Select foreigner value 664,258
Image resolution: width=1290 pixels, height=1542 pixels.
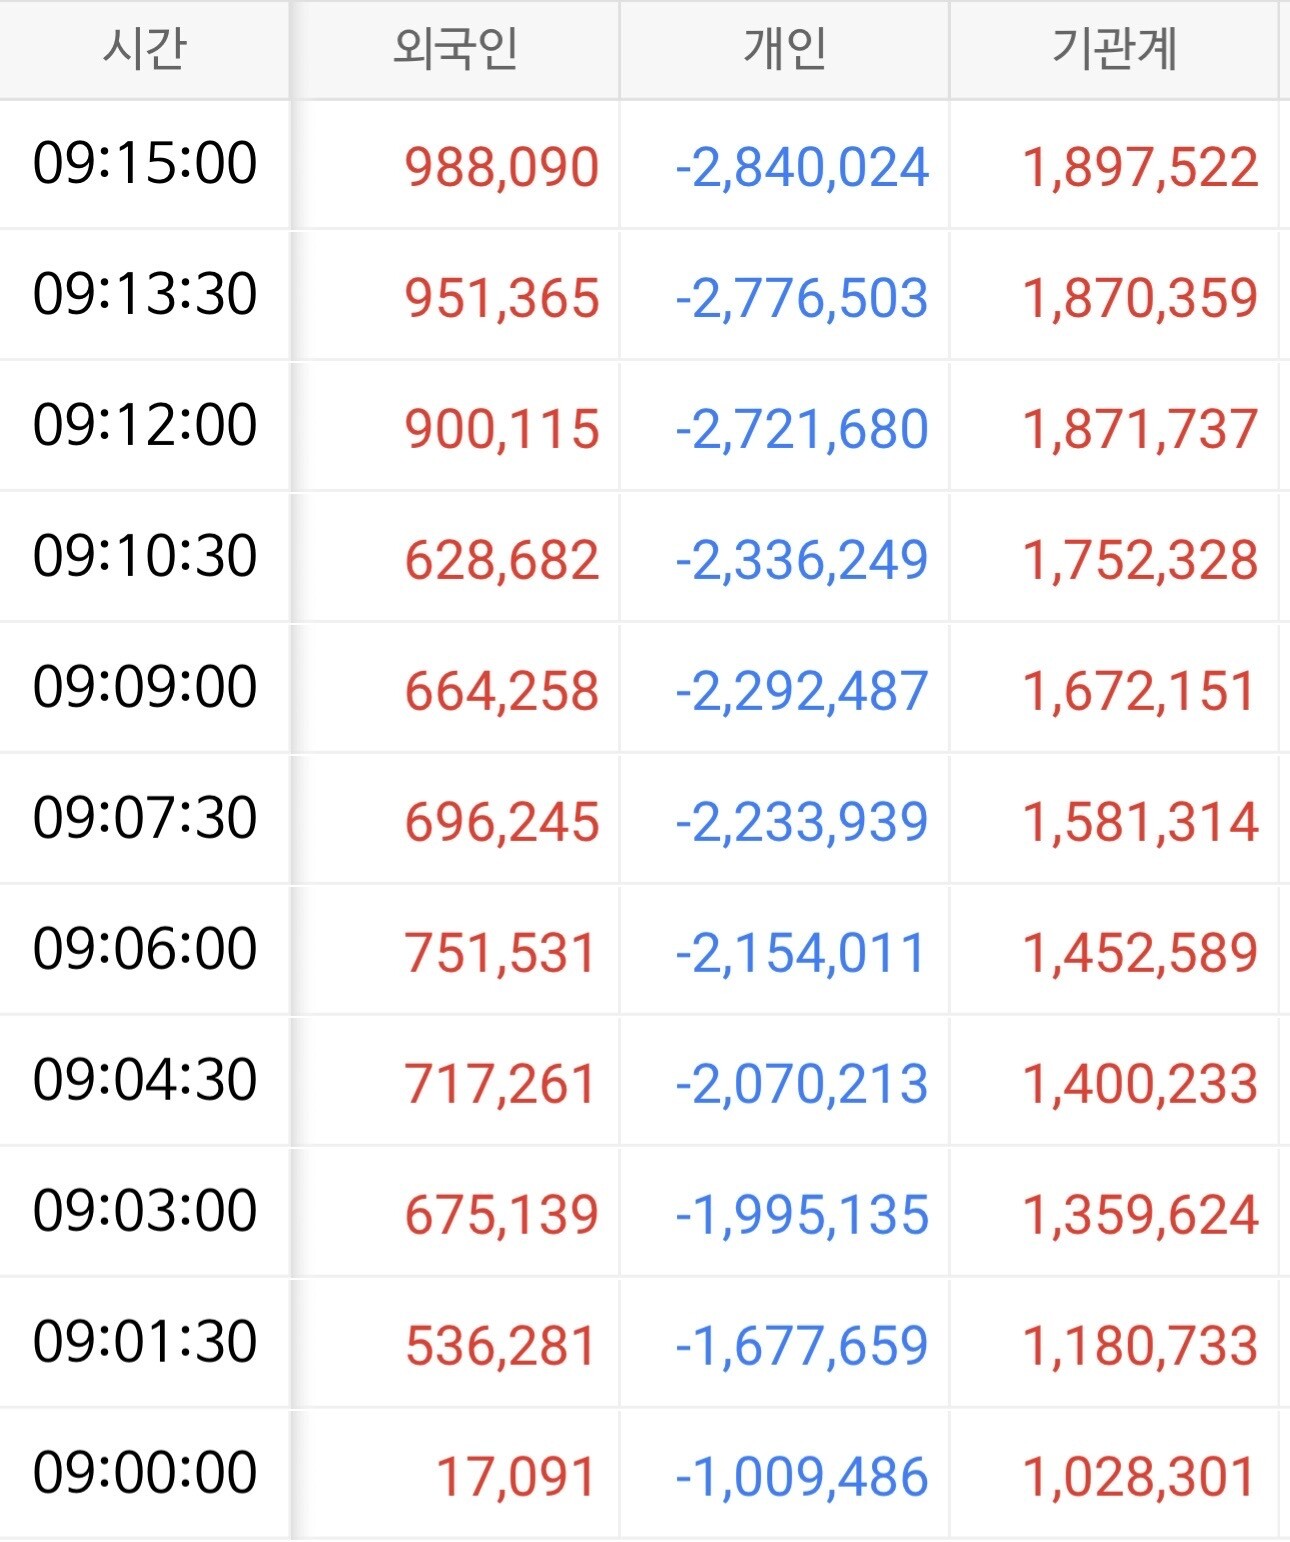tap(501, 691)
